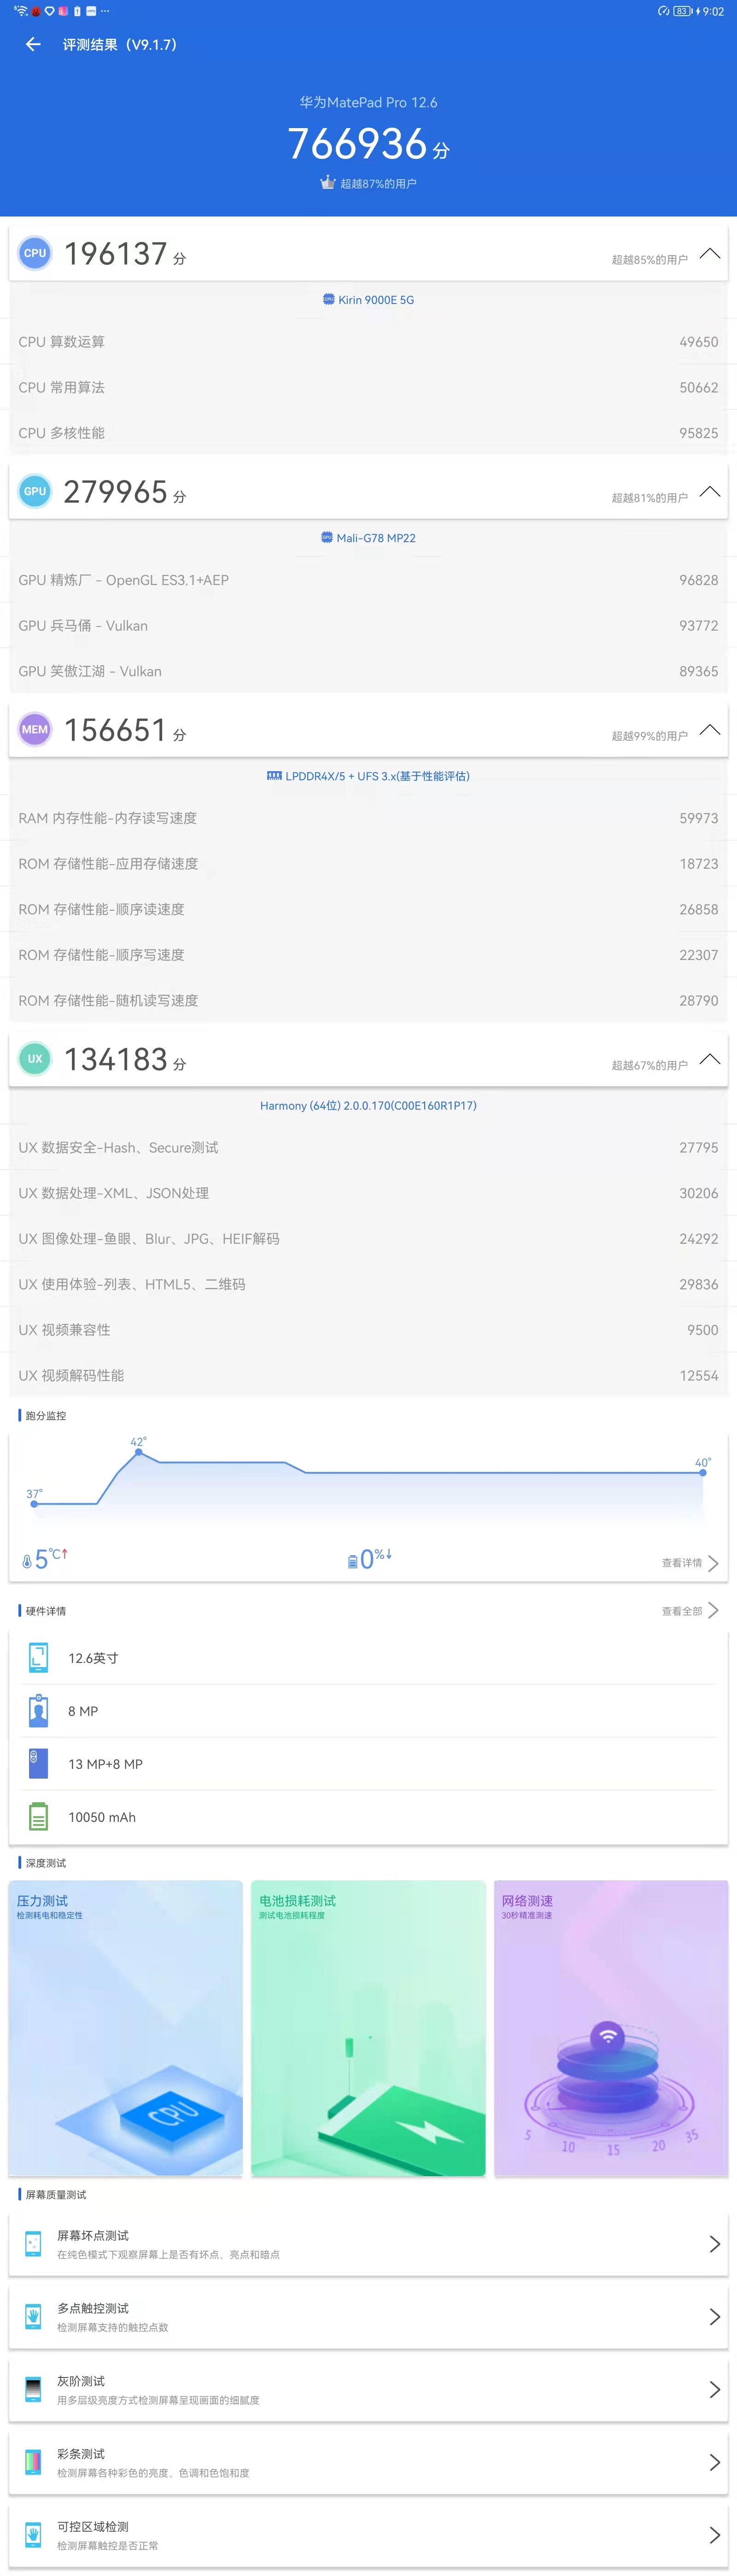
Task: Select the UX 视频兼容性 row
Action: pos(368,1329)
